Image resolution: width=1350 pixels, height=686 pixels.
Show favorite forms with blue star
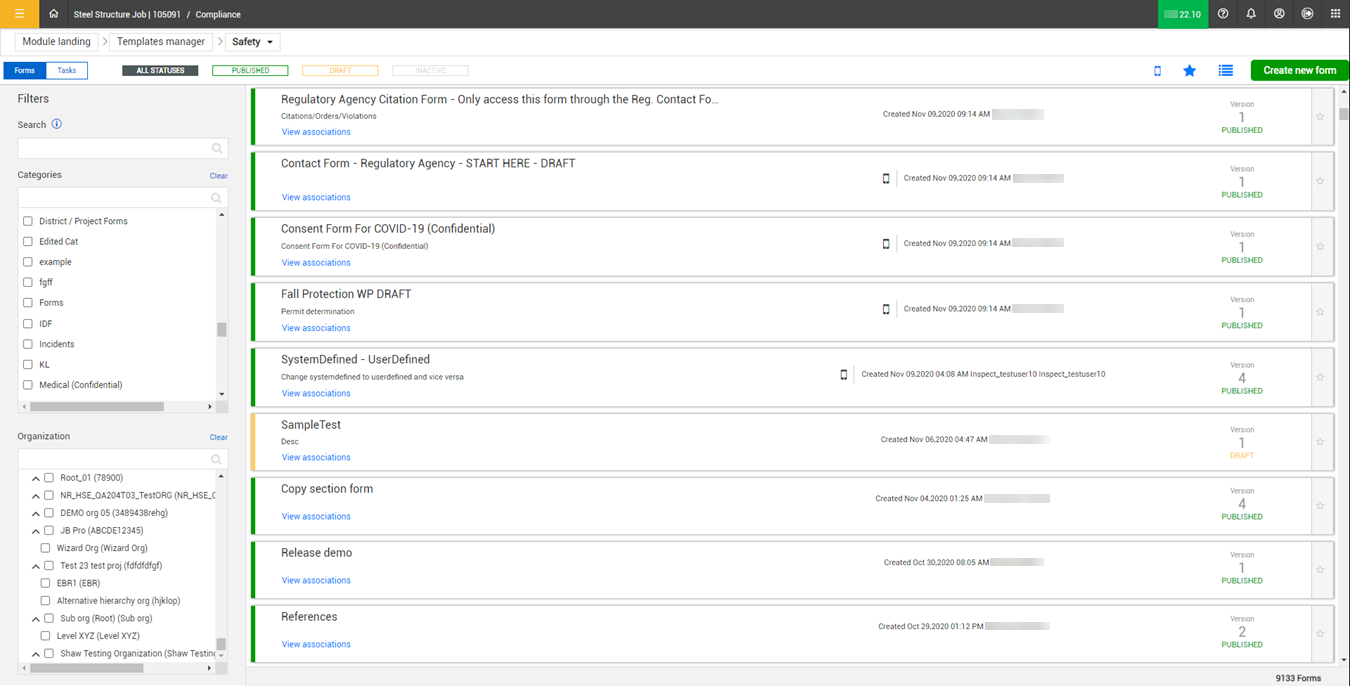1189,71
